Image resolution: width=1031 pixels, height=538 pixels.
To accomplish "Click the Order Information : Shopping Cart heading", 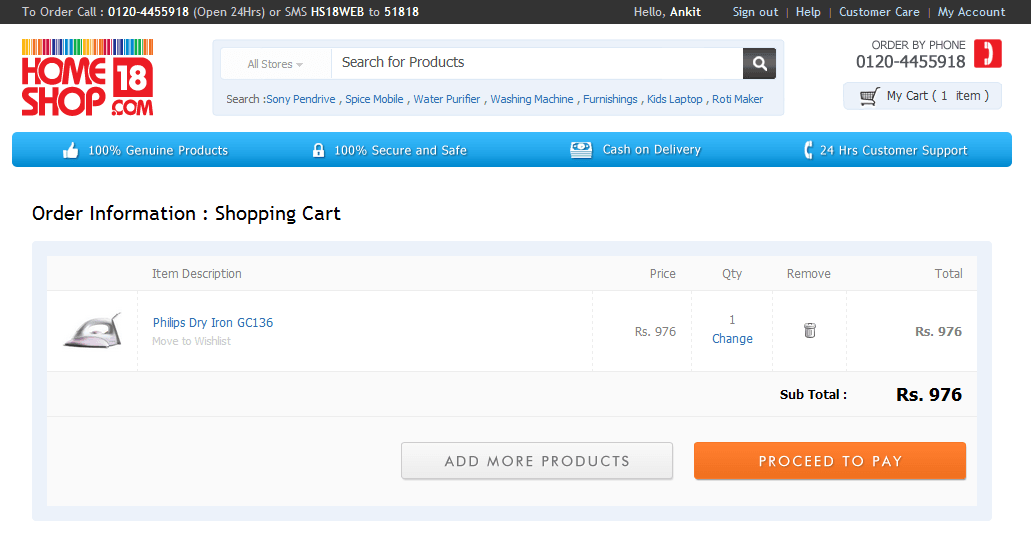I will click(x=187, y=214).
